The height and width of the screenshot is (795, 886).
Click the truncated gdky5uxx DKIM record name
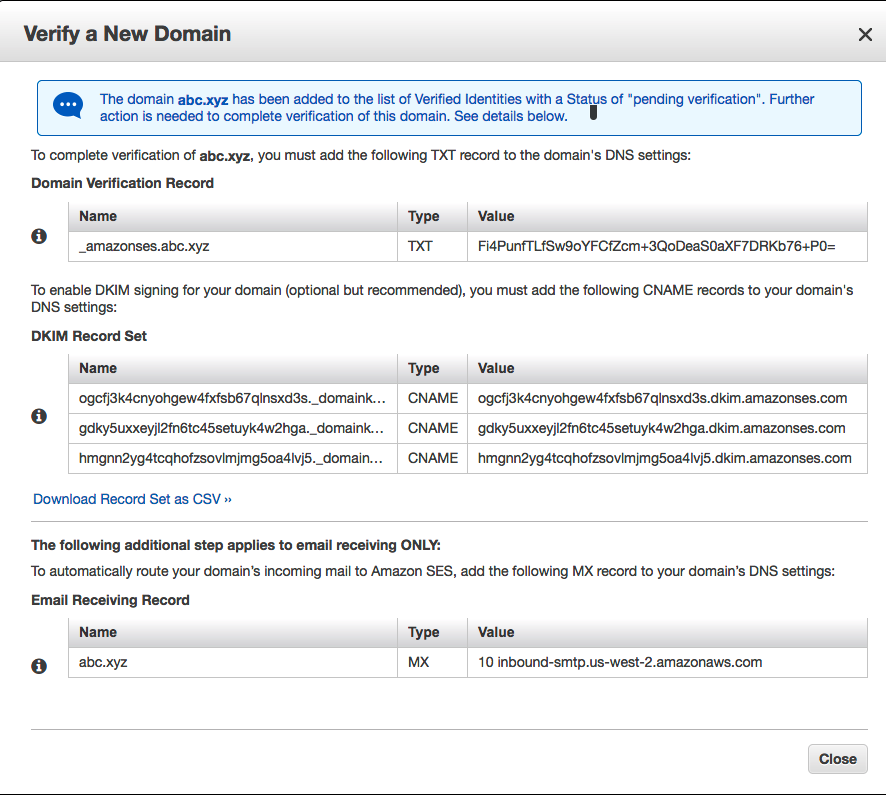tap(232, 428)
